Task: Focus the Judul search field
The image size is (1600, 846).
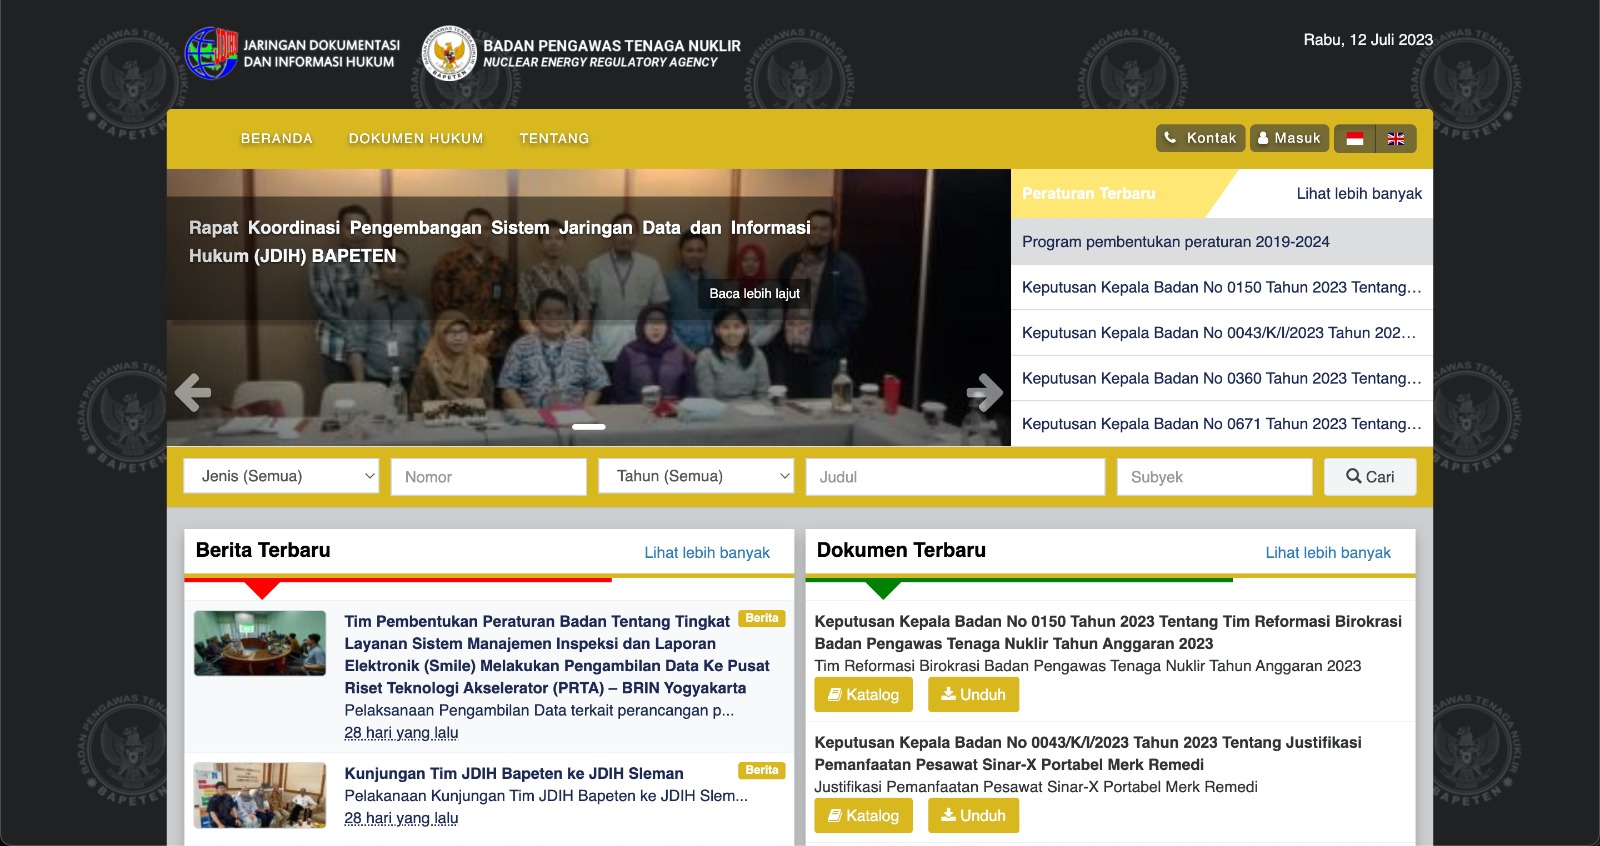Action: pos(955,477)
